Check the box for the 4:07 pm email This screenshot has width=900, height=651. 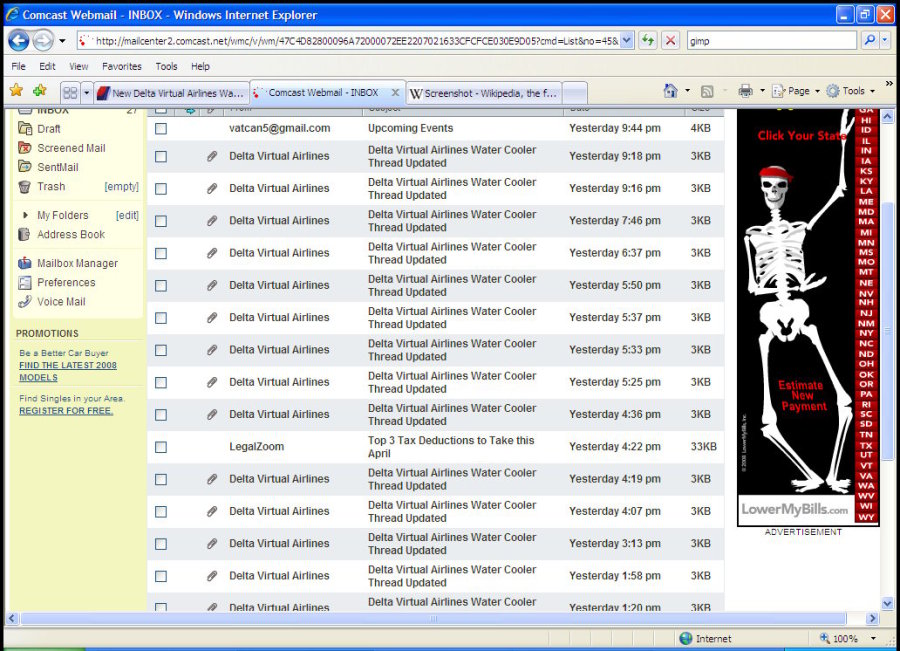(161, 512)
